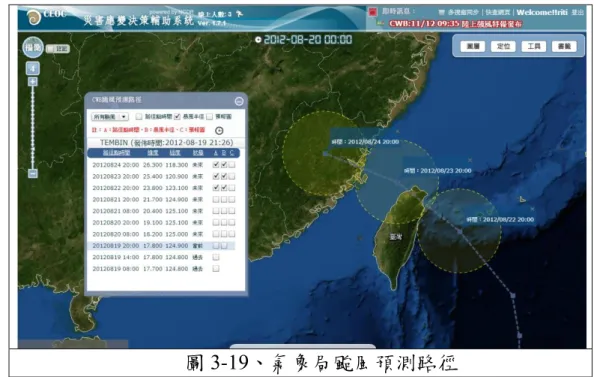Click the circular clock icon beside the red legend note
The height and width of the screenshot is (377, 594).
(219, 130)
